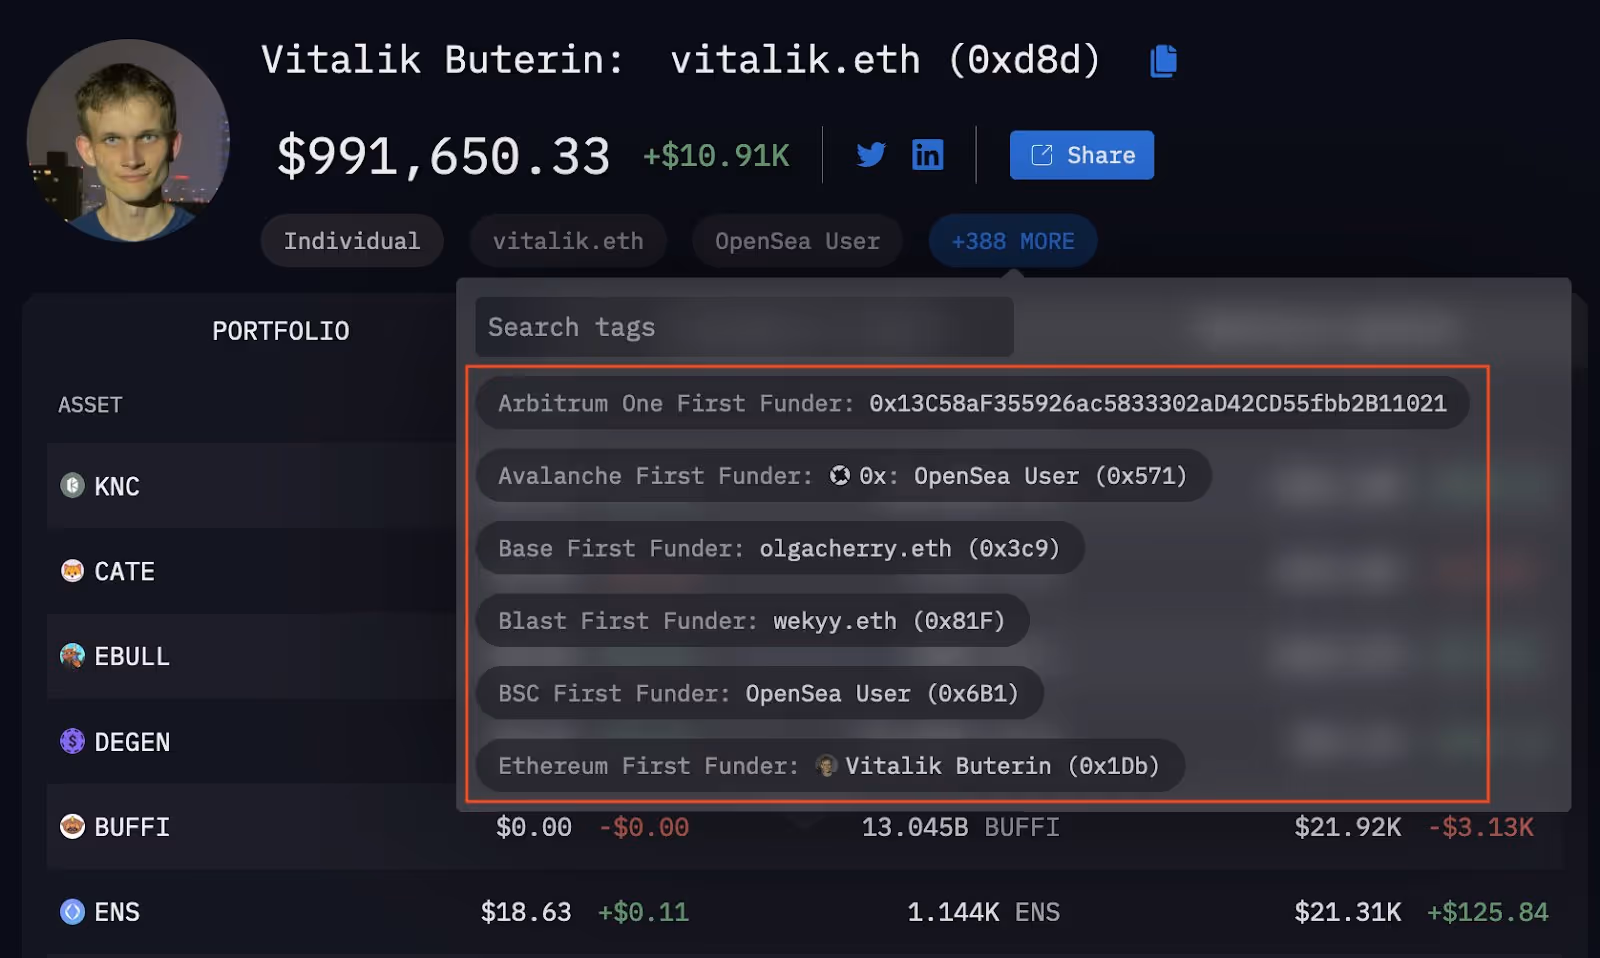This screenshot has width=1600, height=958.
Task: Click the CATE token icon
Action: click(x=72, y=571)
